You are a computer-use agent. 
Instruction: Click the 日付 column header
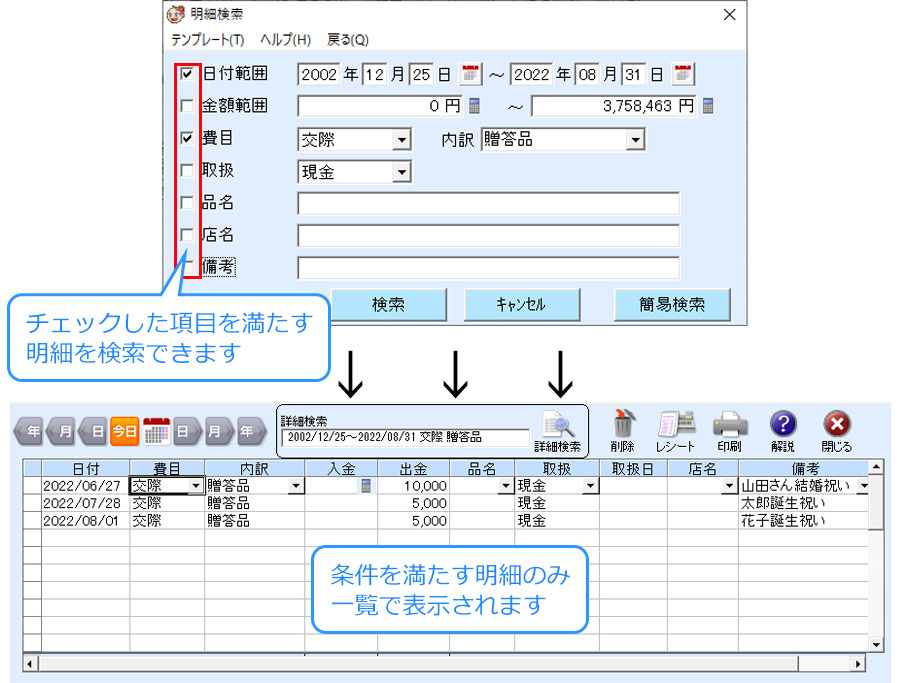[x=86, y=468]
